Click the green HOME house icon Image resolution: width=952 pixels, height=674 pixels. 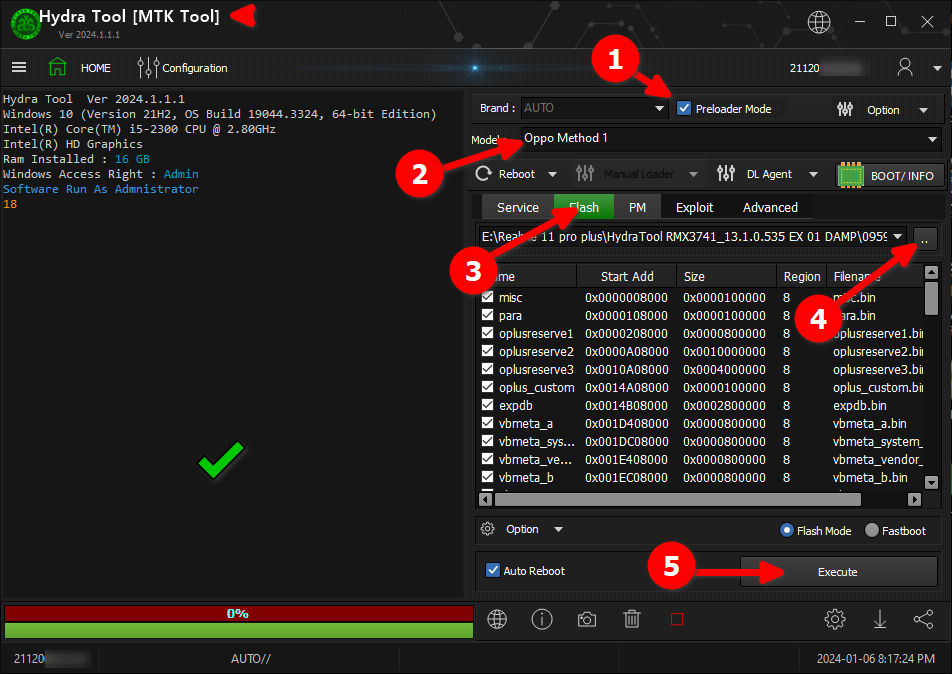(x=57, y=67)
